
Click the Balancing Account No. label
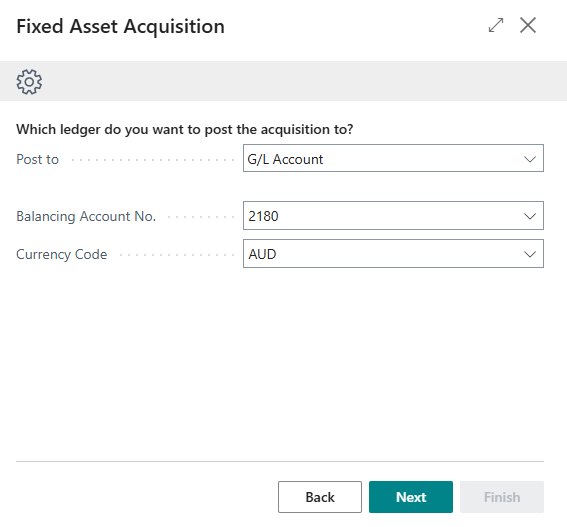(x=86, y=216)
